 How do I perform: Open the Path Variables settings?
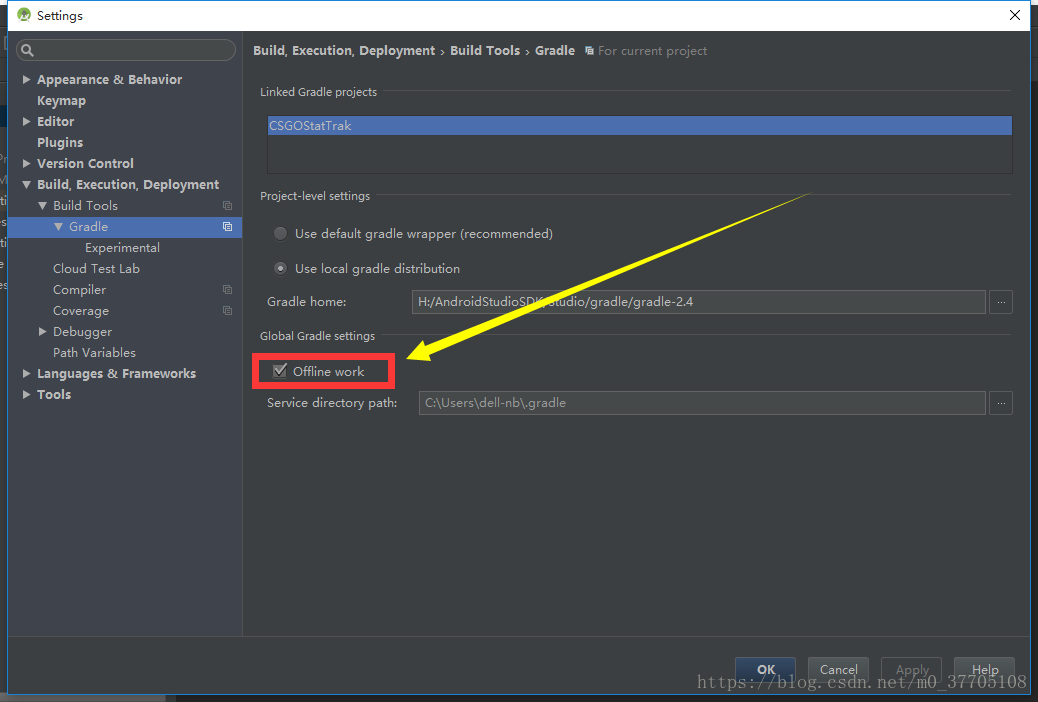(x=95, y=353)
